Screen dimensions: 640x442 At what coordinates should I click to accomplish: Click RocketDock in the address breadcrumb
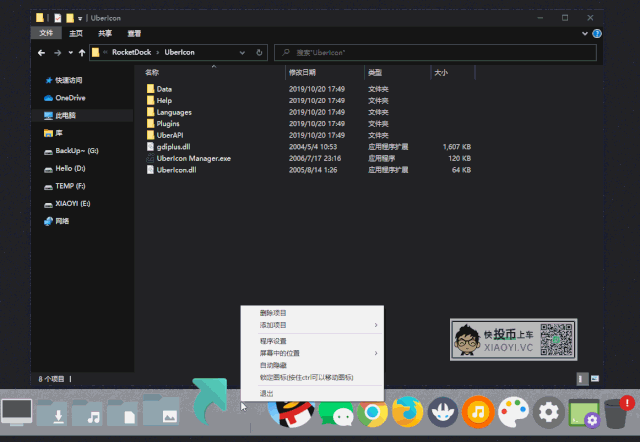coord(131,52)
